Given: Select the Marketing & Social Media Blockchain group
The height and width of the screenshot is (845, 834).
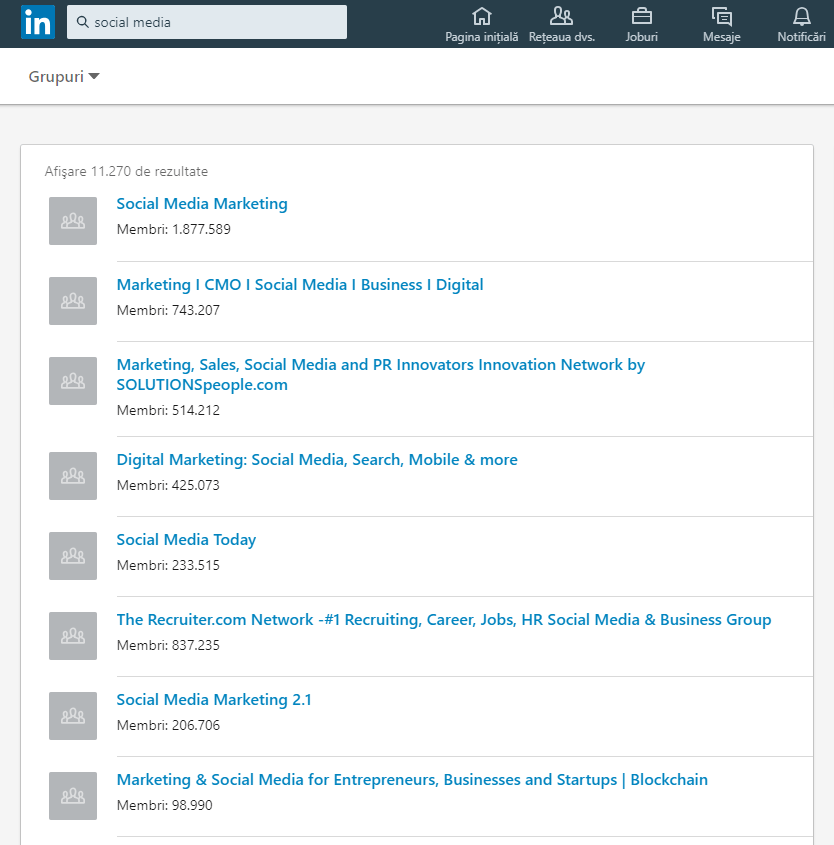Looking at the screenshot, I should coord(412,779).
